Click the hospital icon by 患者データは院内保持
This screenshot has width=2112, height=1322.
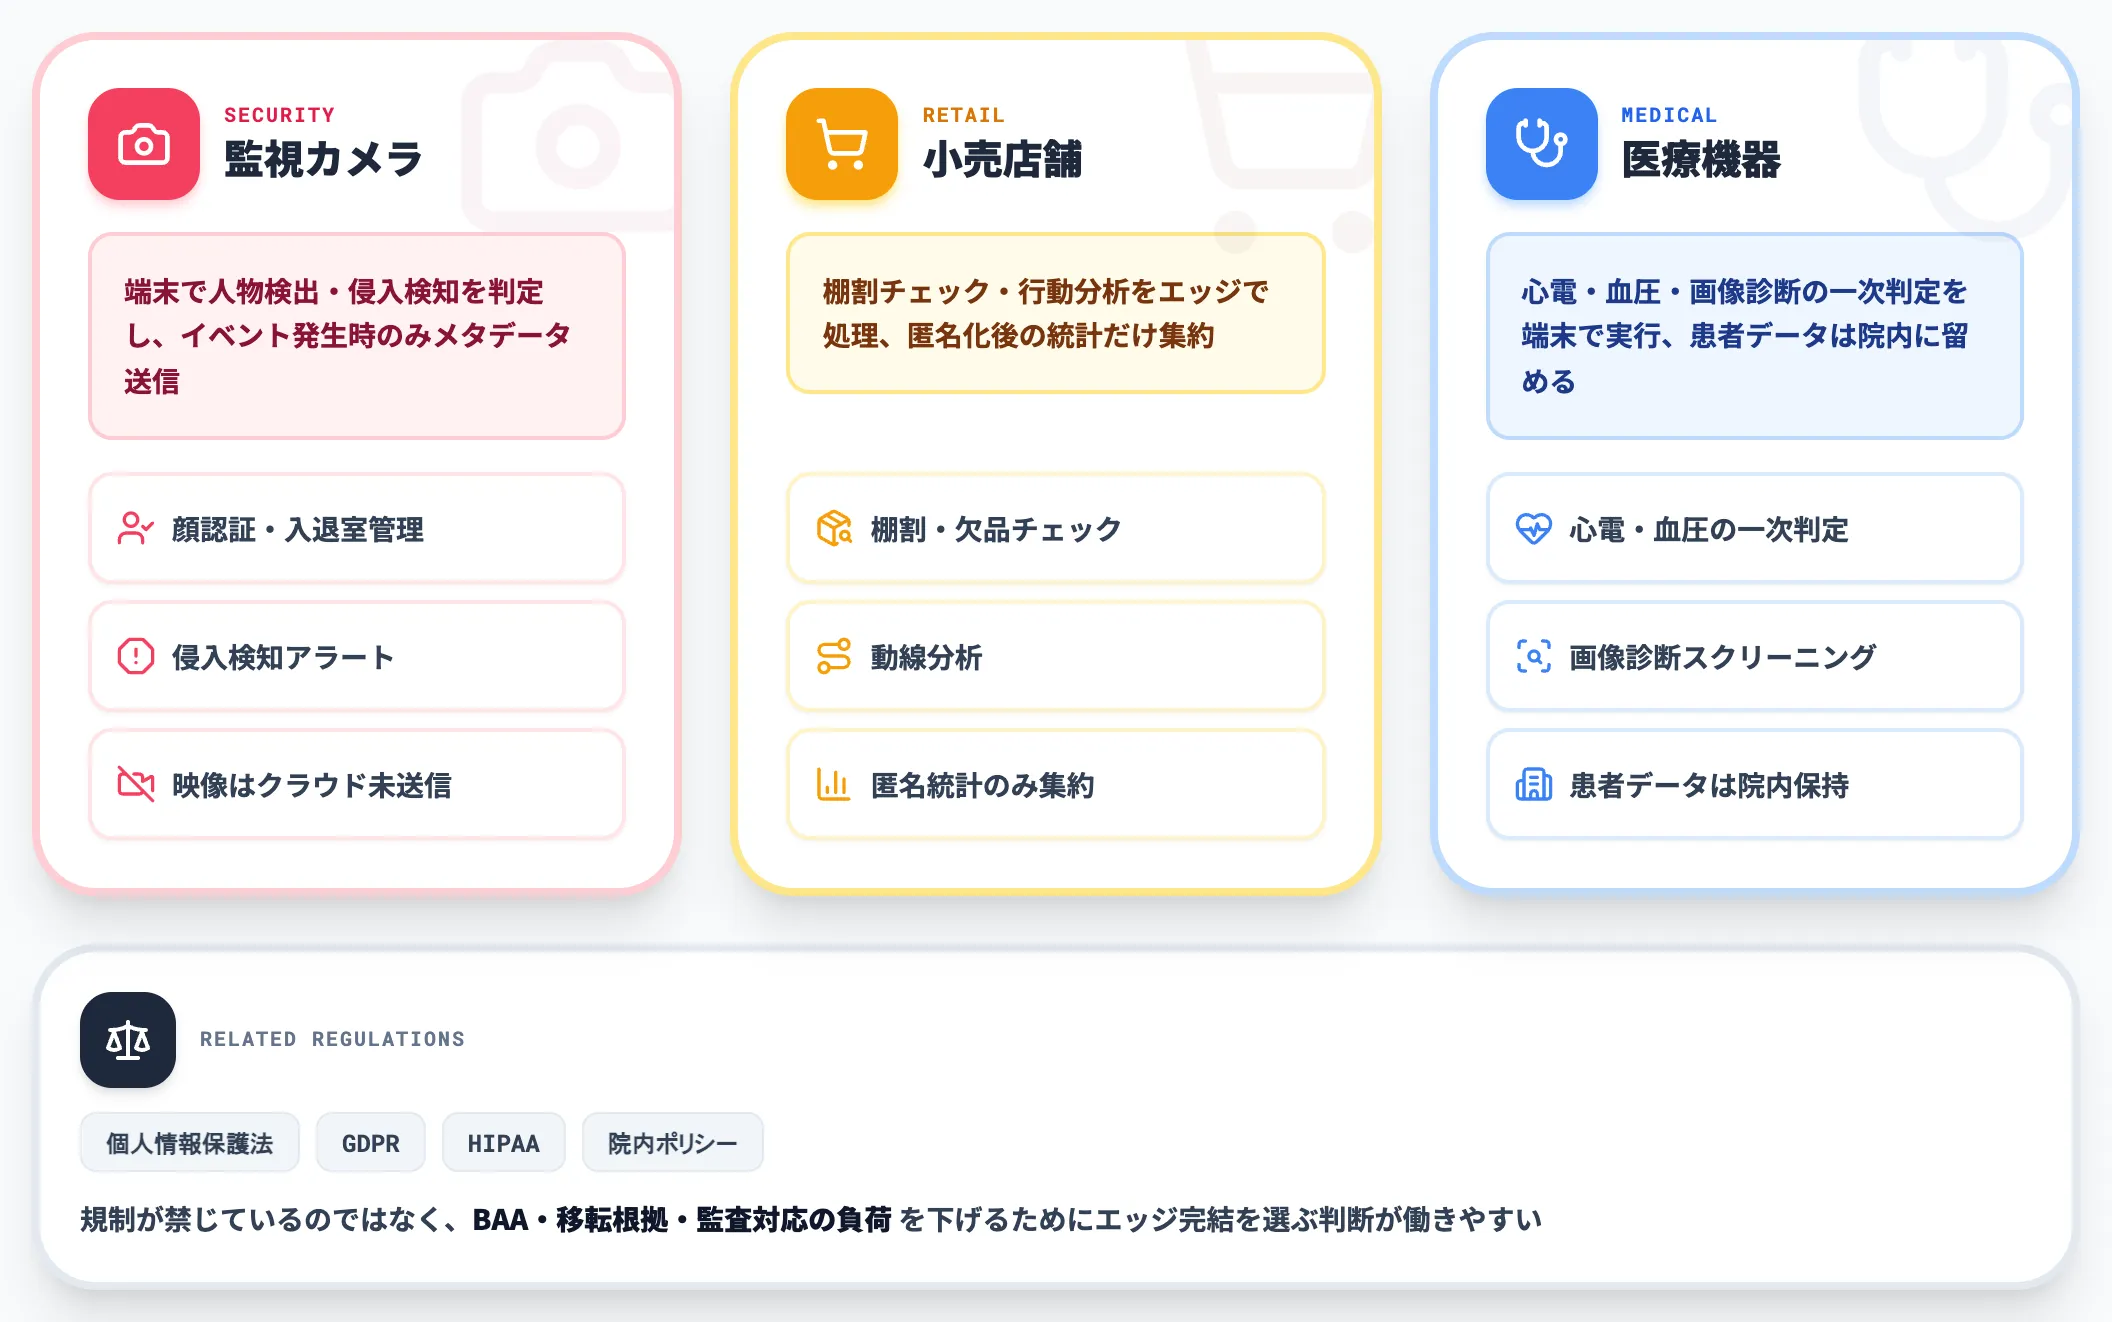(x=1533, y=785)
